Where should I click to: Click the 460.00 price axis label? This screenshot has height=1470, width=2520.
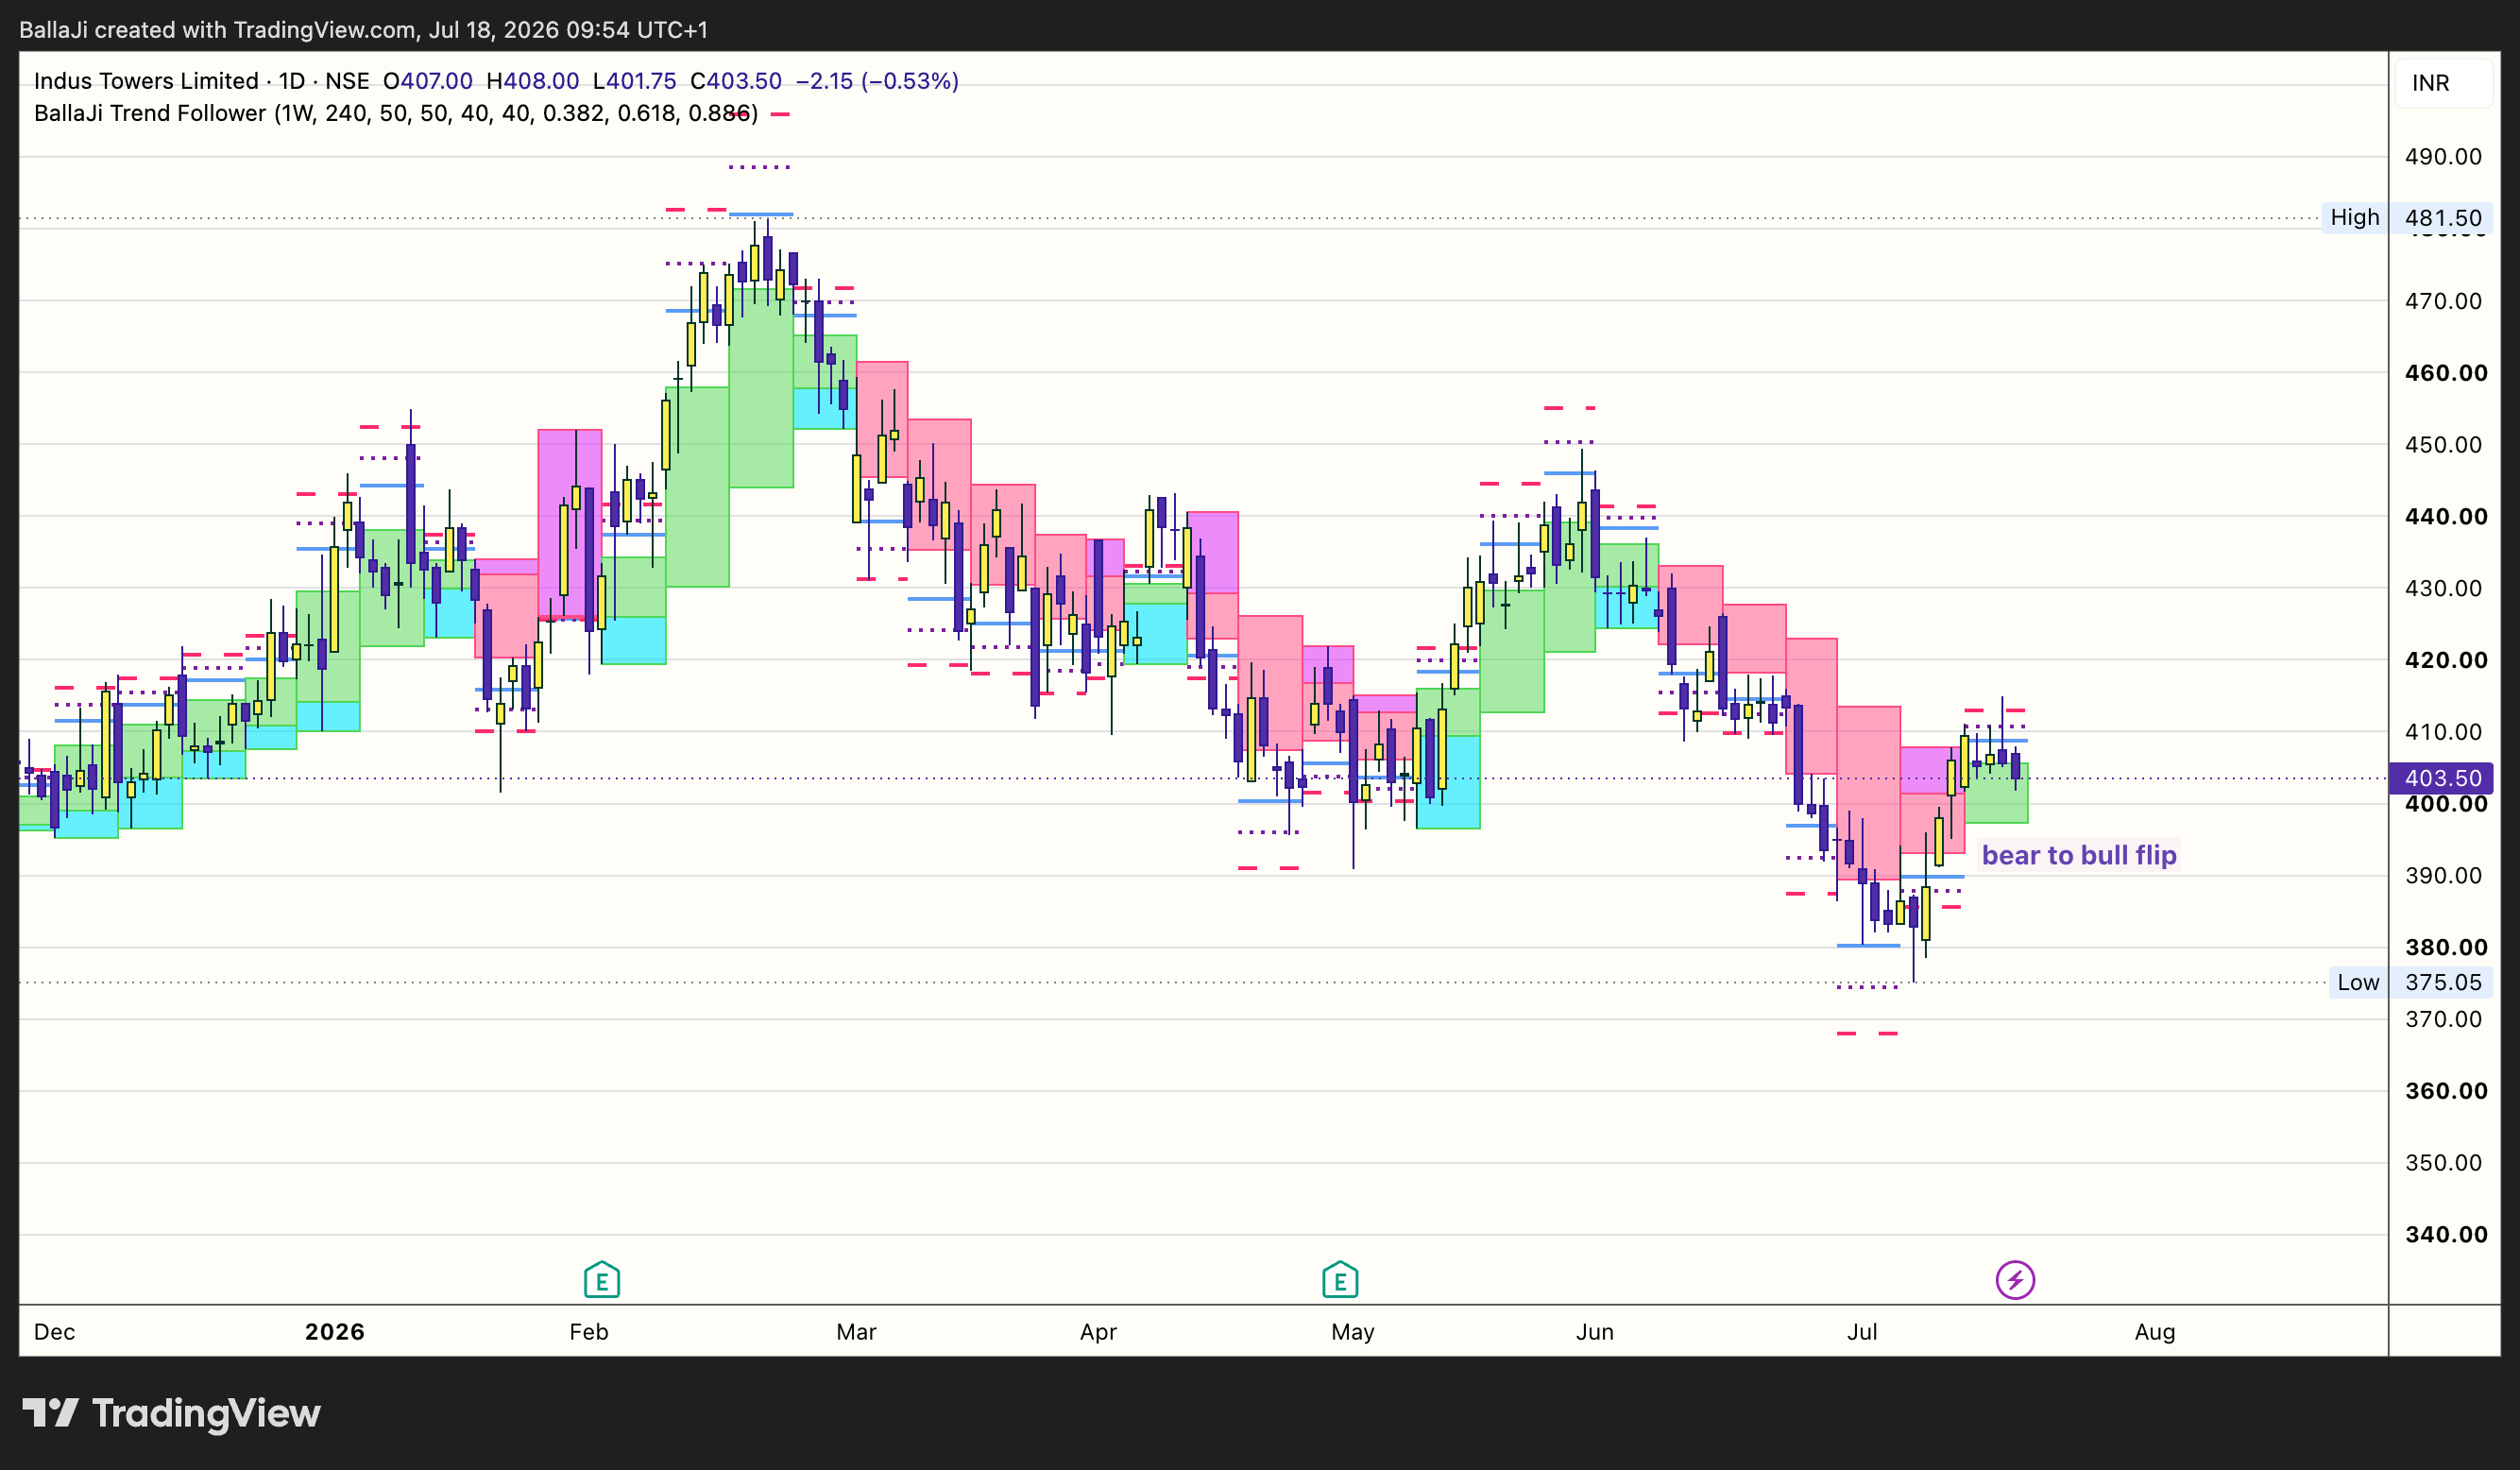(2446, 372)
